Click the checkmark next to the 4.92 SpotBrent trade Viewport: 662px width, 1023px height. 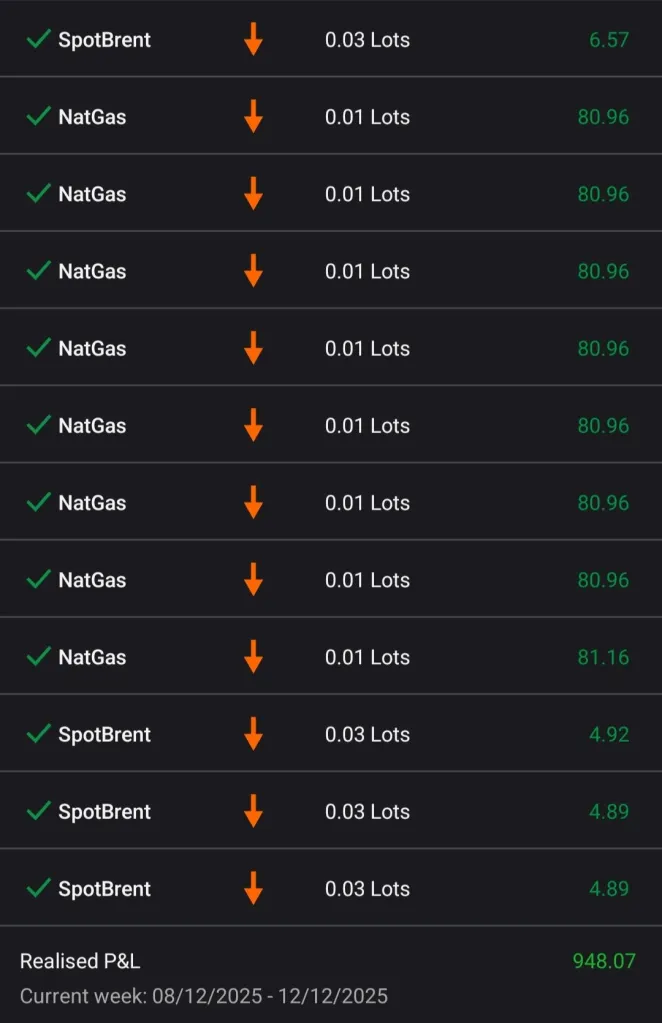click(x=38, y=734)
